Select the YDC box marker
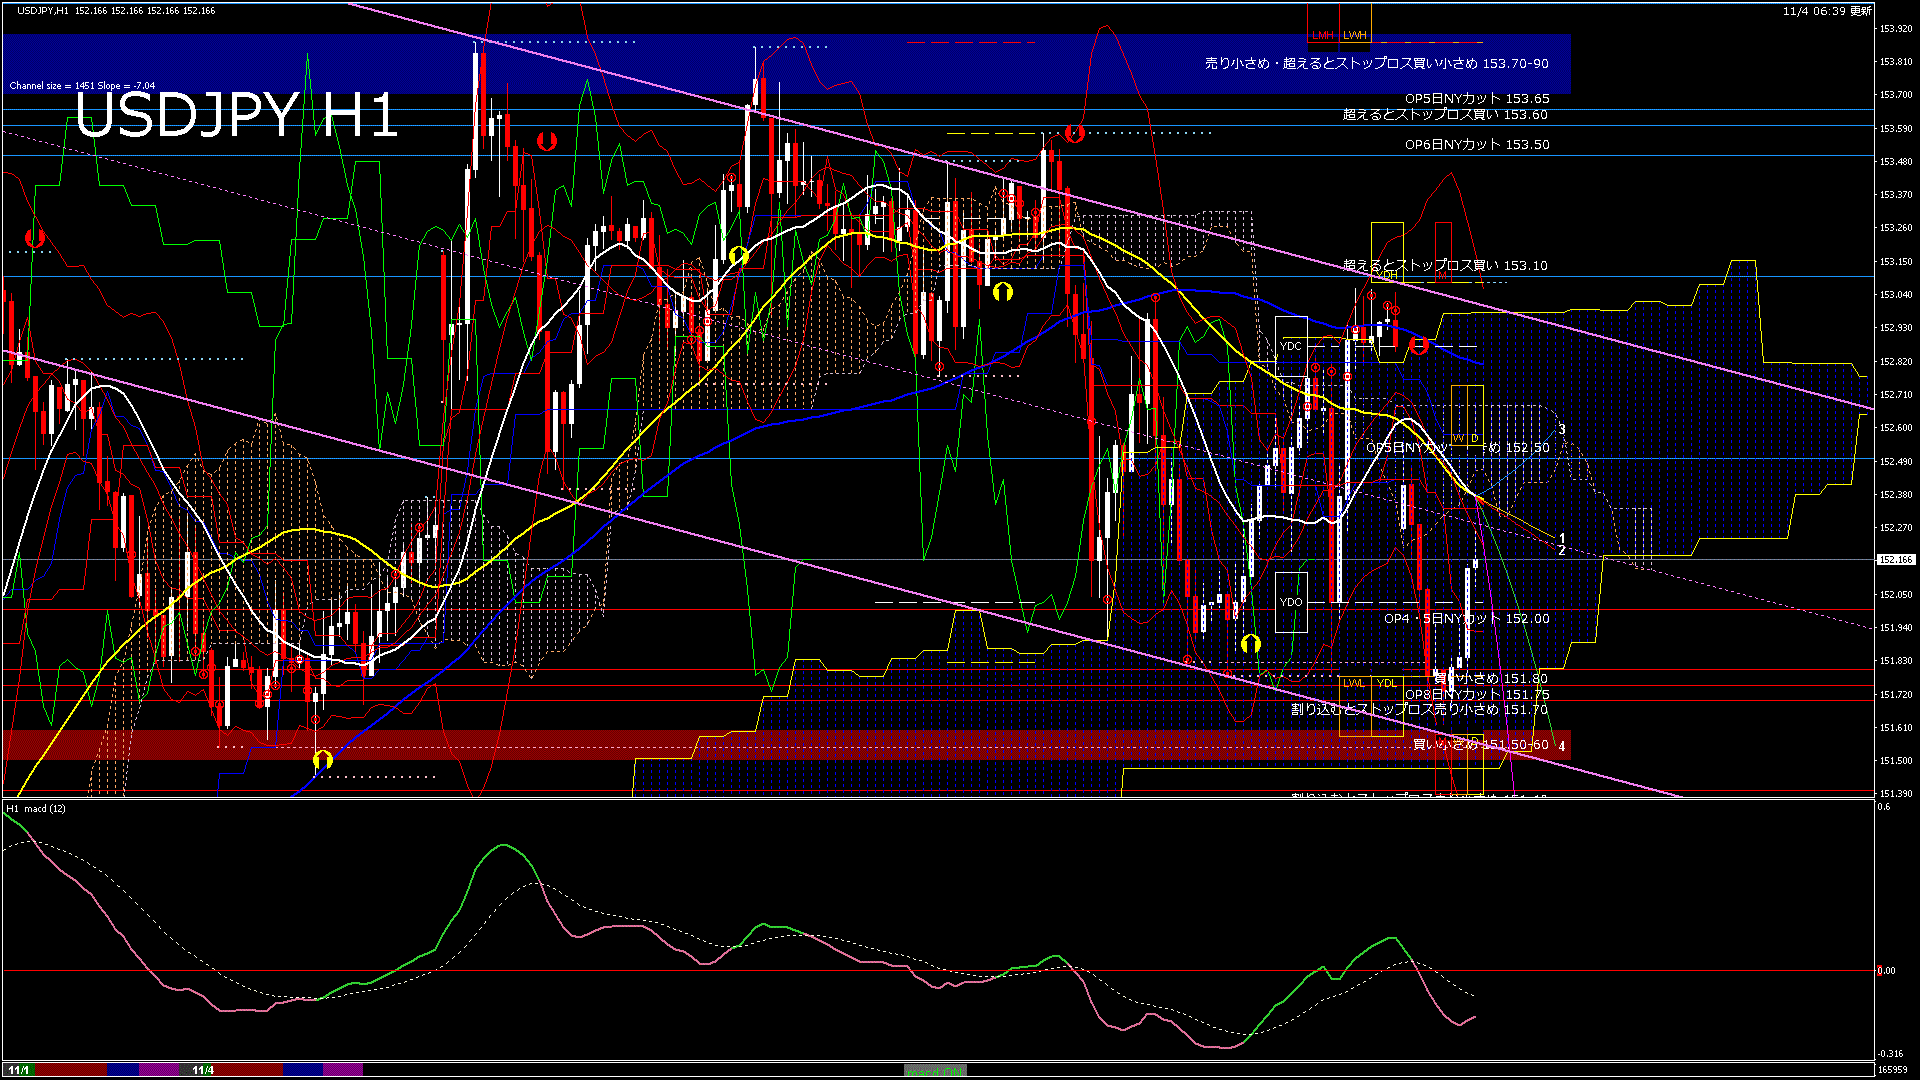Image resolution: width=1920 pixels, height=1080 pixels. [1291, 346]
